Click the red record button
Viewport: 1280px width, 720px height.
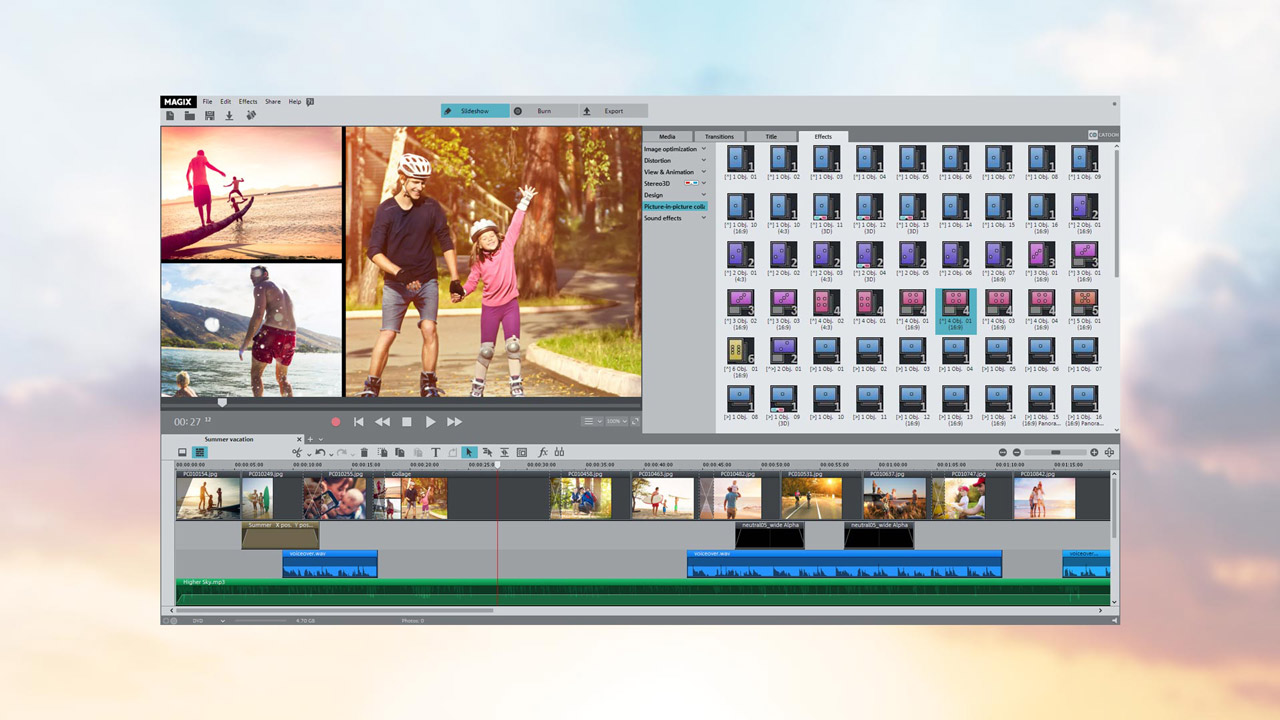tap(336, 422)
